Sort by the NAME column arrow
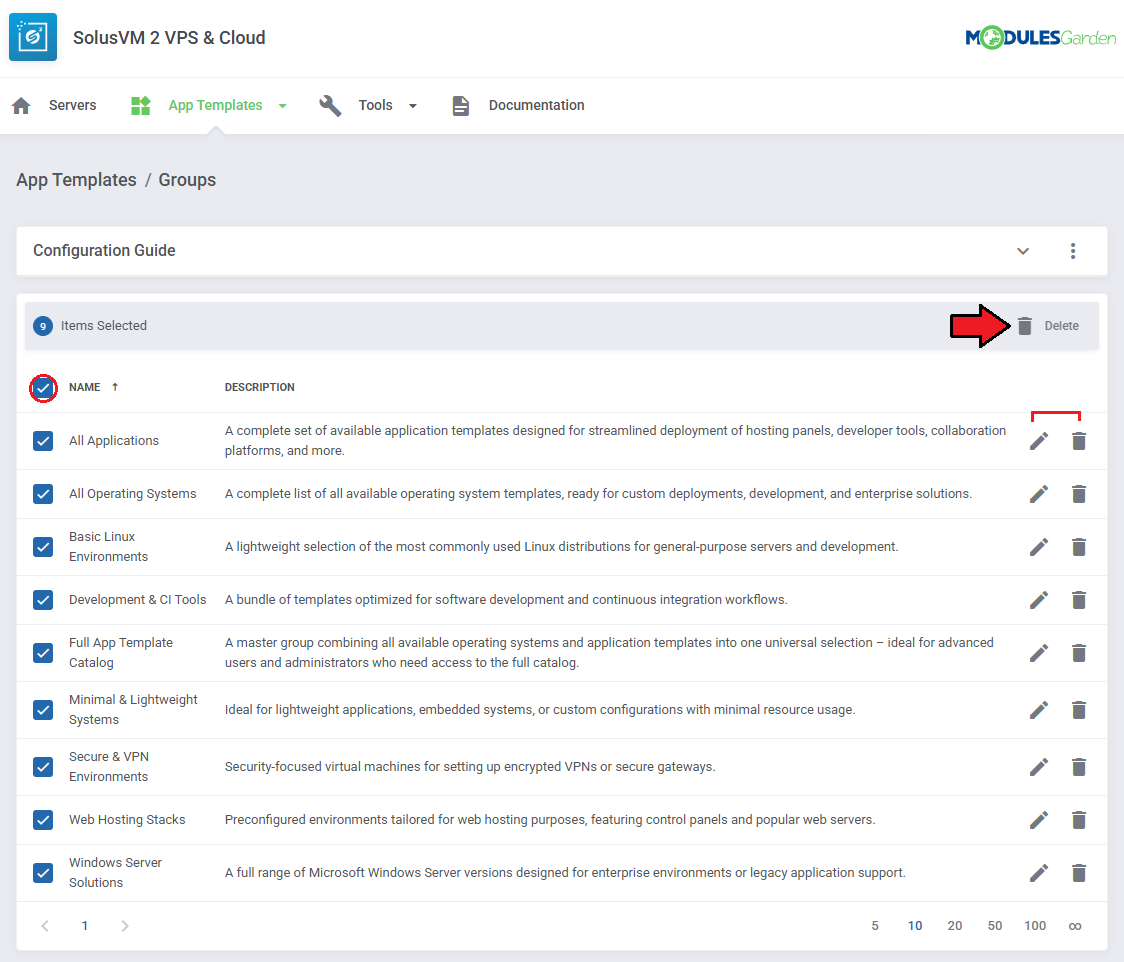The width and height of the screenshot is (1124, 962). click(115, 387)
